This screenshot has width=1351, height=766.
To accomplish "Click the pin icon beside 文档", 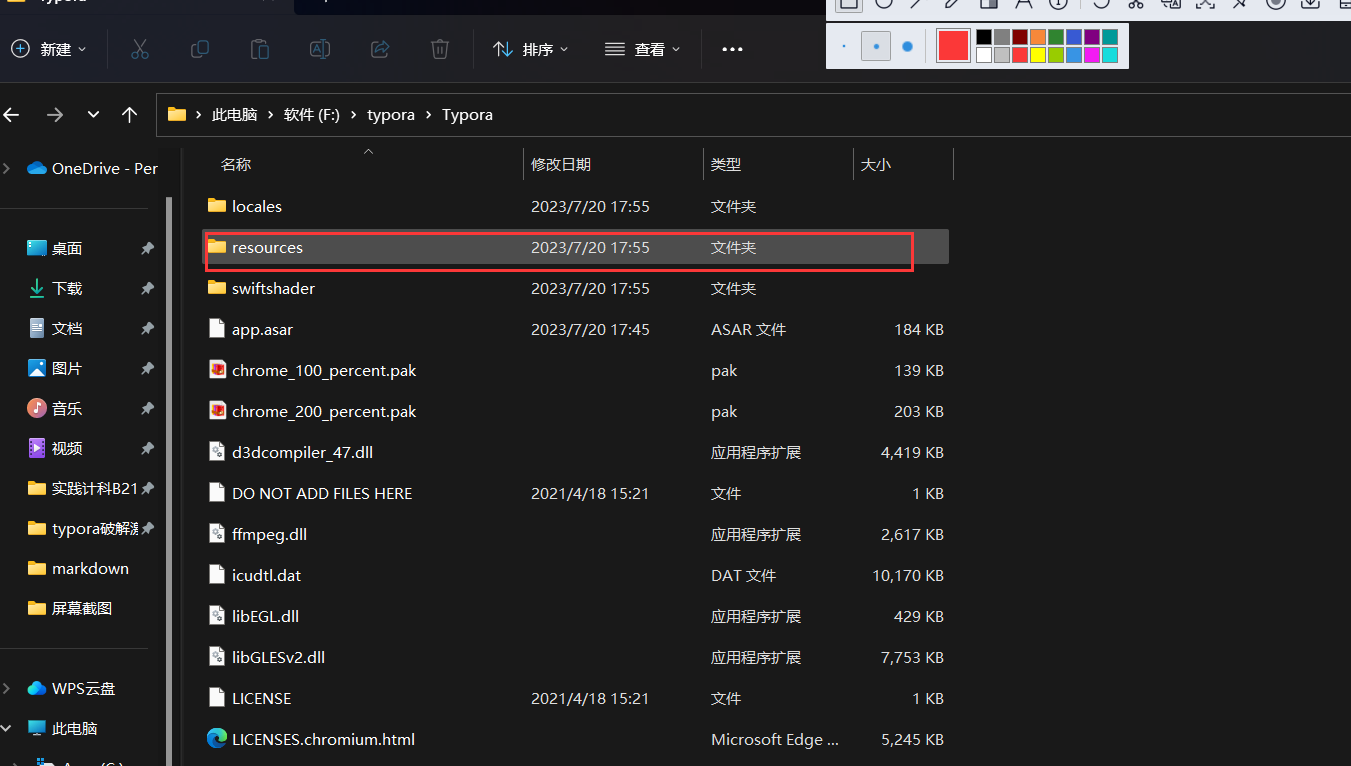I will click(148, 328).
